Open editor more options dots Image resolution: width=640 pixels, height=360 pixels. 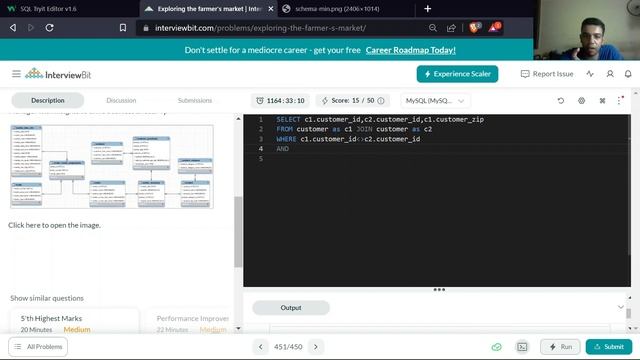point(620,100)
